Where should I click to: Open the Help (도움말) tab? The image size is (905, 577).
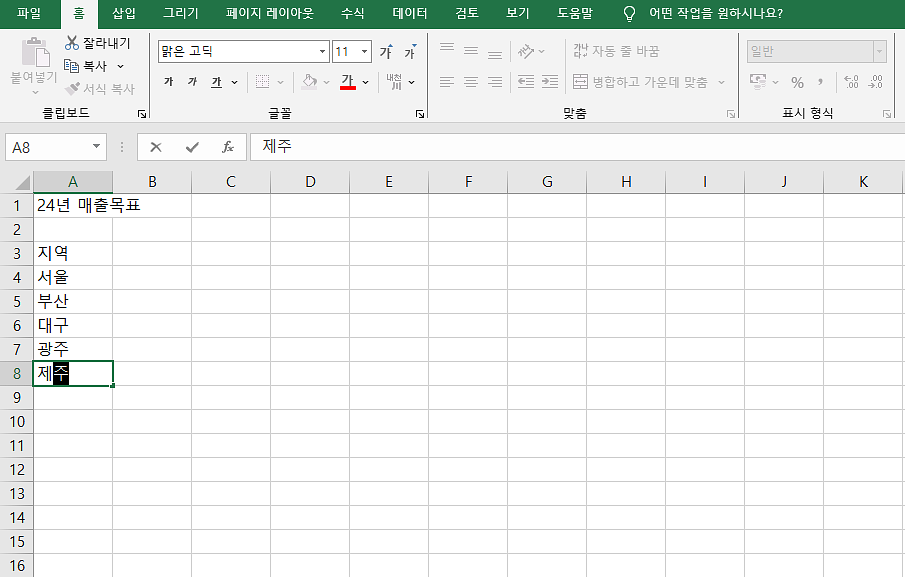pyautogui.click(x=574, y=13)
